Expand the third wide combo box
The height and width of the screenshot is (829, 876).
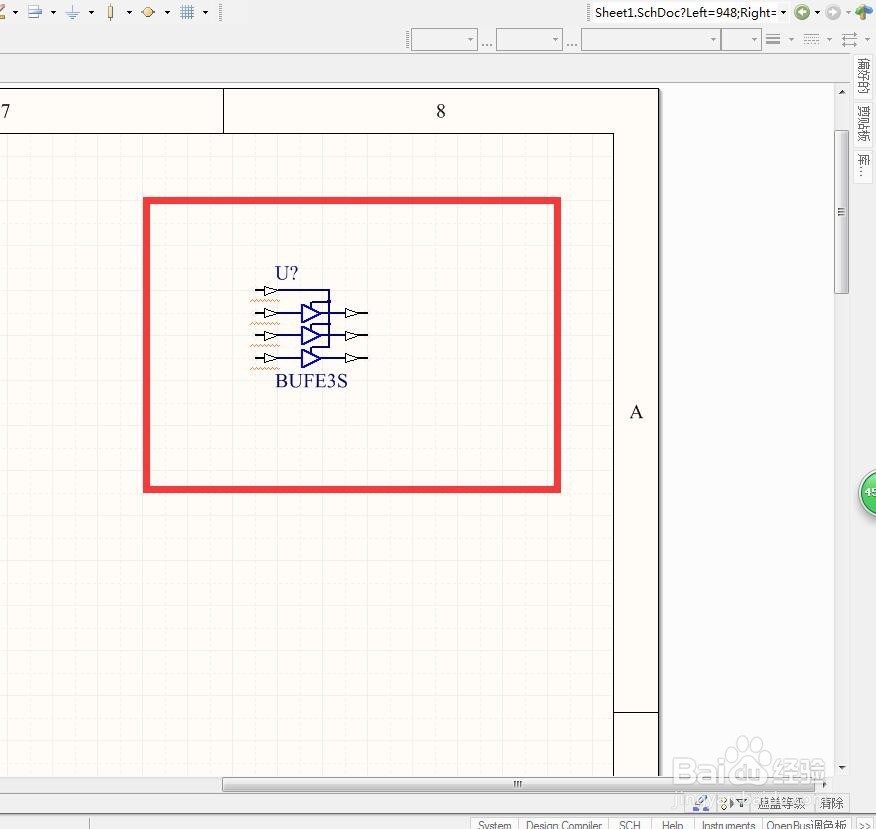[x=713, y=40]
